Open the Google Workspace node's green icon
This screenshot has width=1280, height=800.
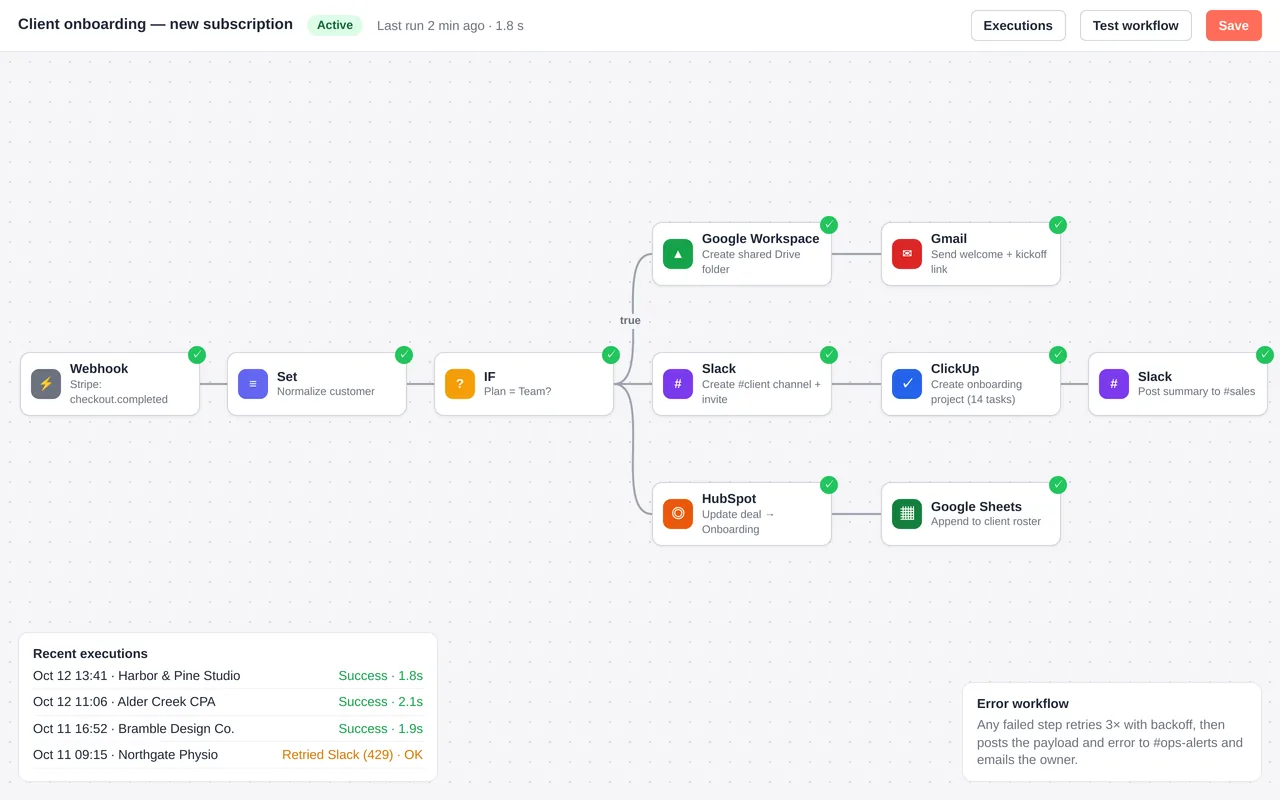click(x=678, y=254)
